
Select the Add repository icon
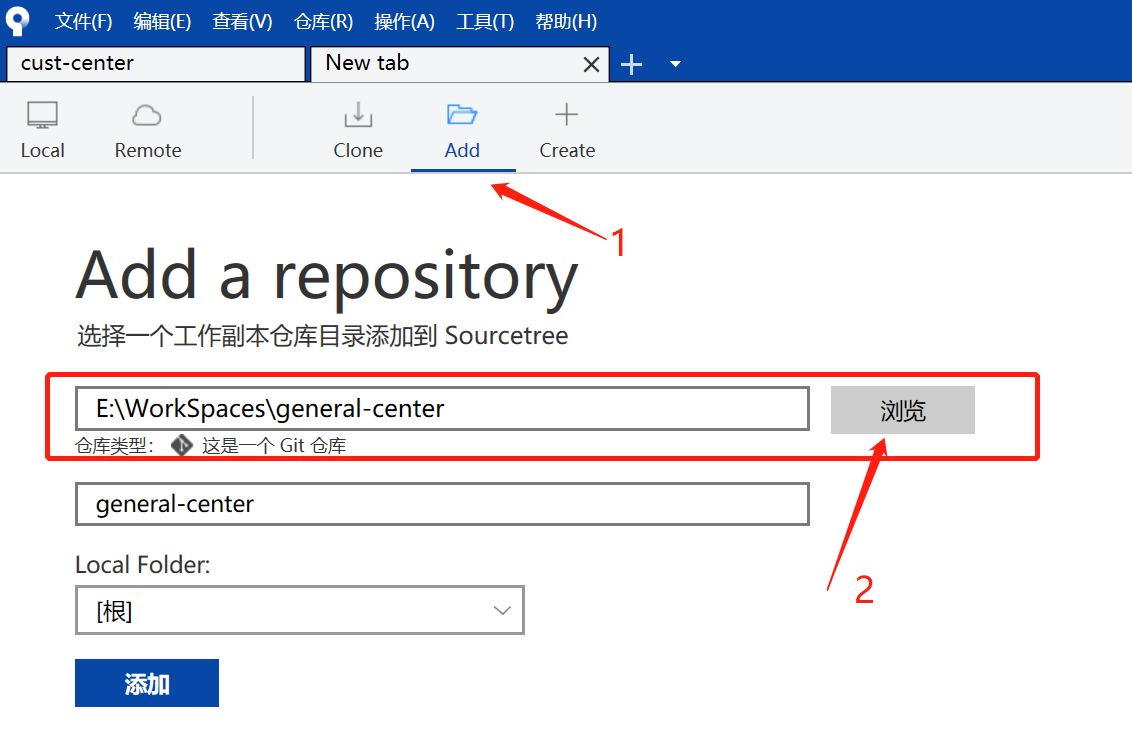[462, 128]
